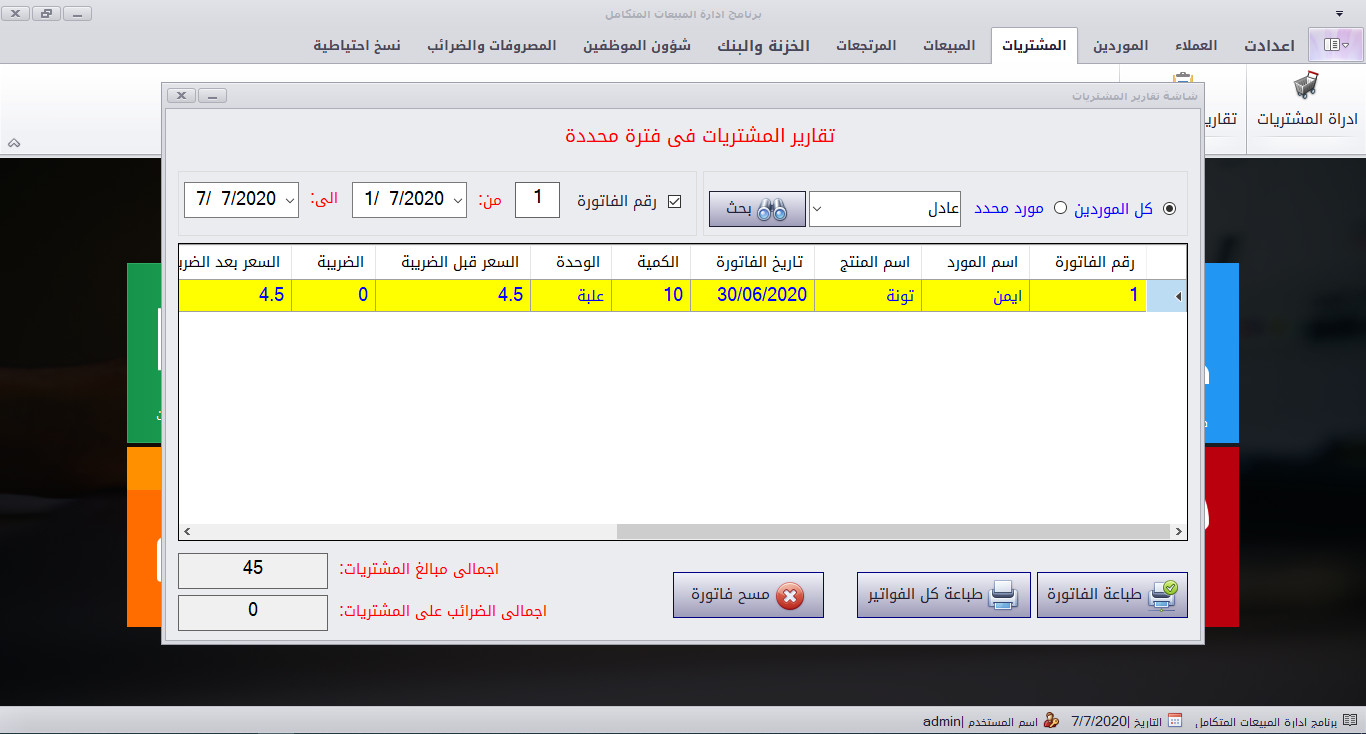The height and width of the screenshot is (734, 1366).
Task: Expand the supplier combo box showing عادل
Action: (817, 209)
